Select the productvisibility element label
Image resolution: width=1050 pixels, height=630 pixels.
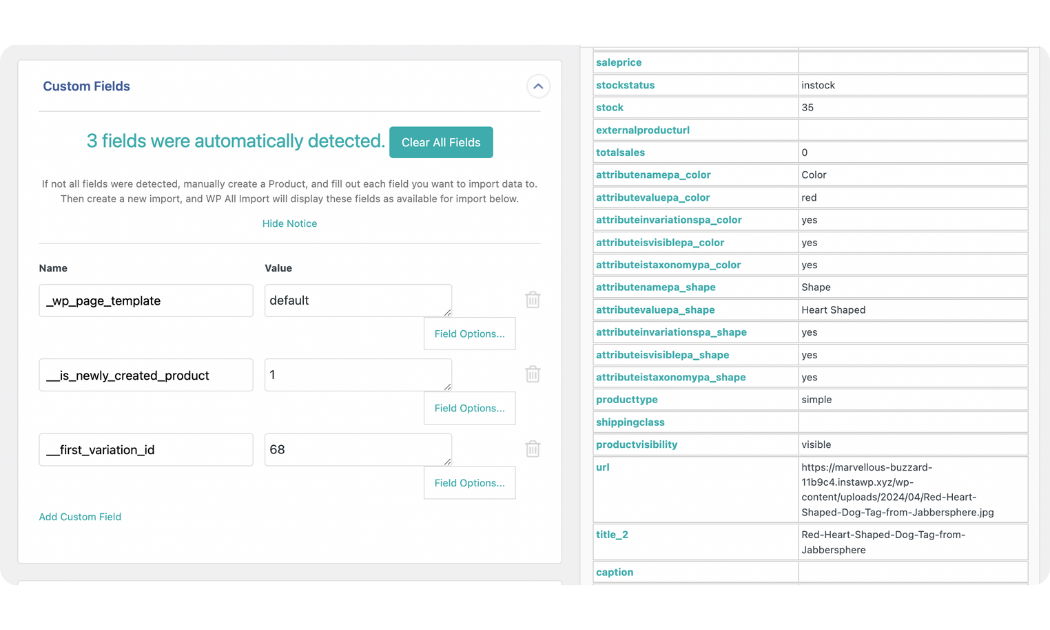tap(636, 445)
